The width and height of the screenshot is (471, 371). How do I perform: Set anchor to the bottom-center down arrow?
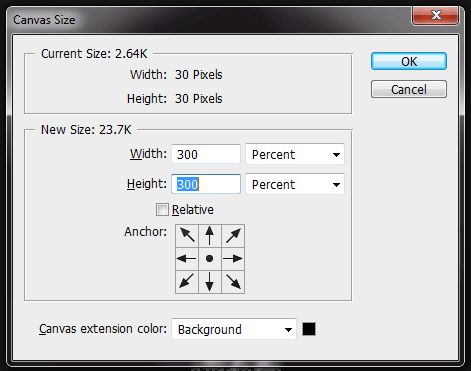[x=210, y=282]
